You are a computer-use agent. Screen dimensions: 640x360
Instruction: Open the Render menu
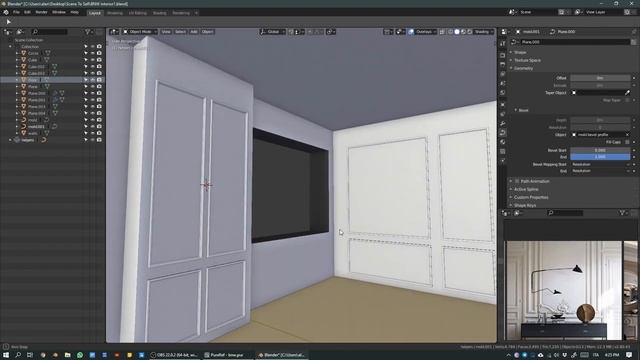[x=41, y=12]
